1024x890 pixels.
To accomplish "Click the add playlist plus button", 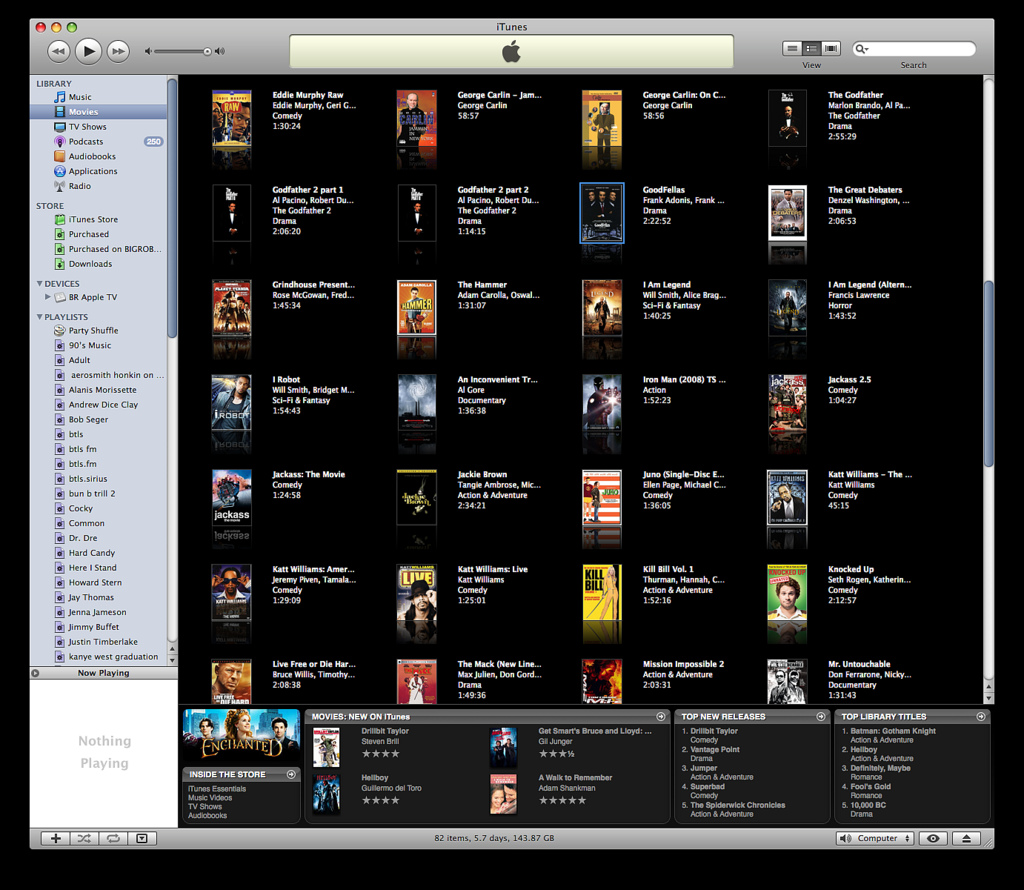I will (56, 838).
